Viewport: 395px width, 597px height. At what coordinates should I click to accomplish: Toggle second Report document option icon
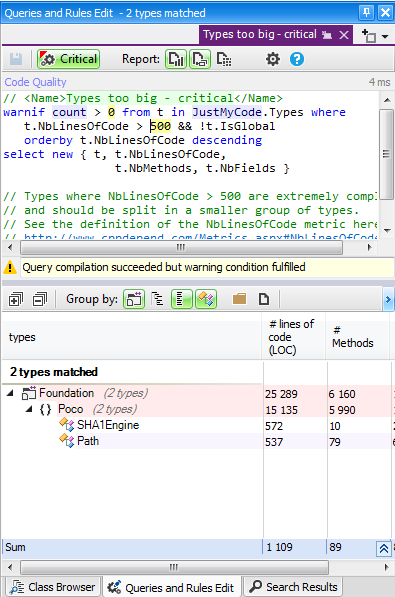coord(200,59)
